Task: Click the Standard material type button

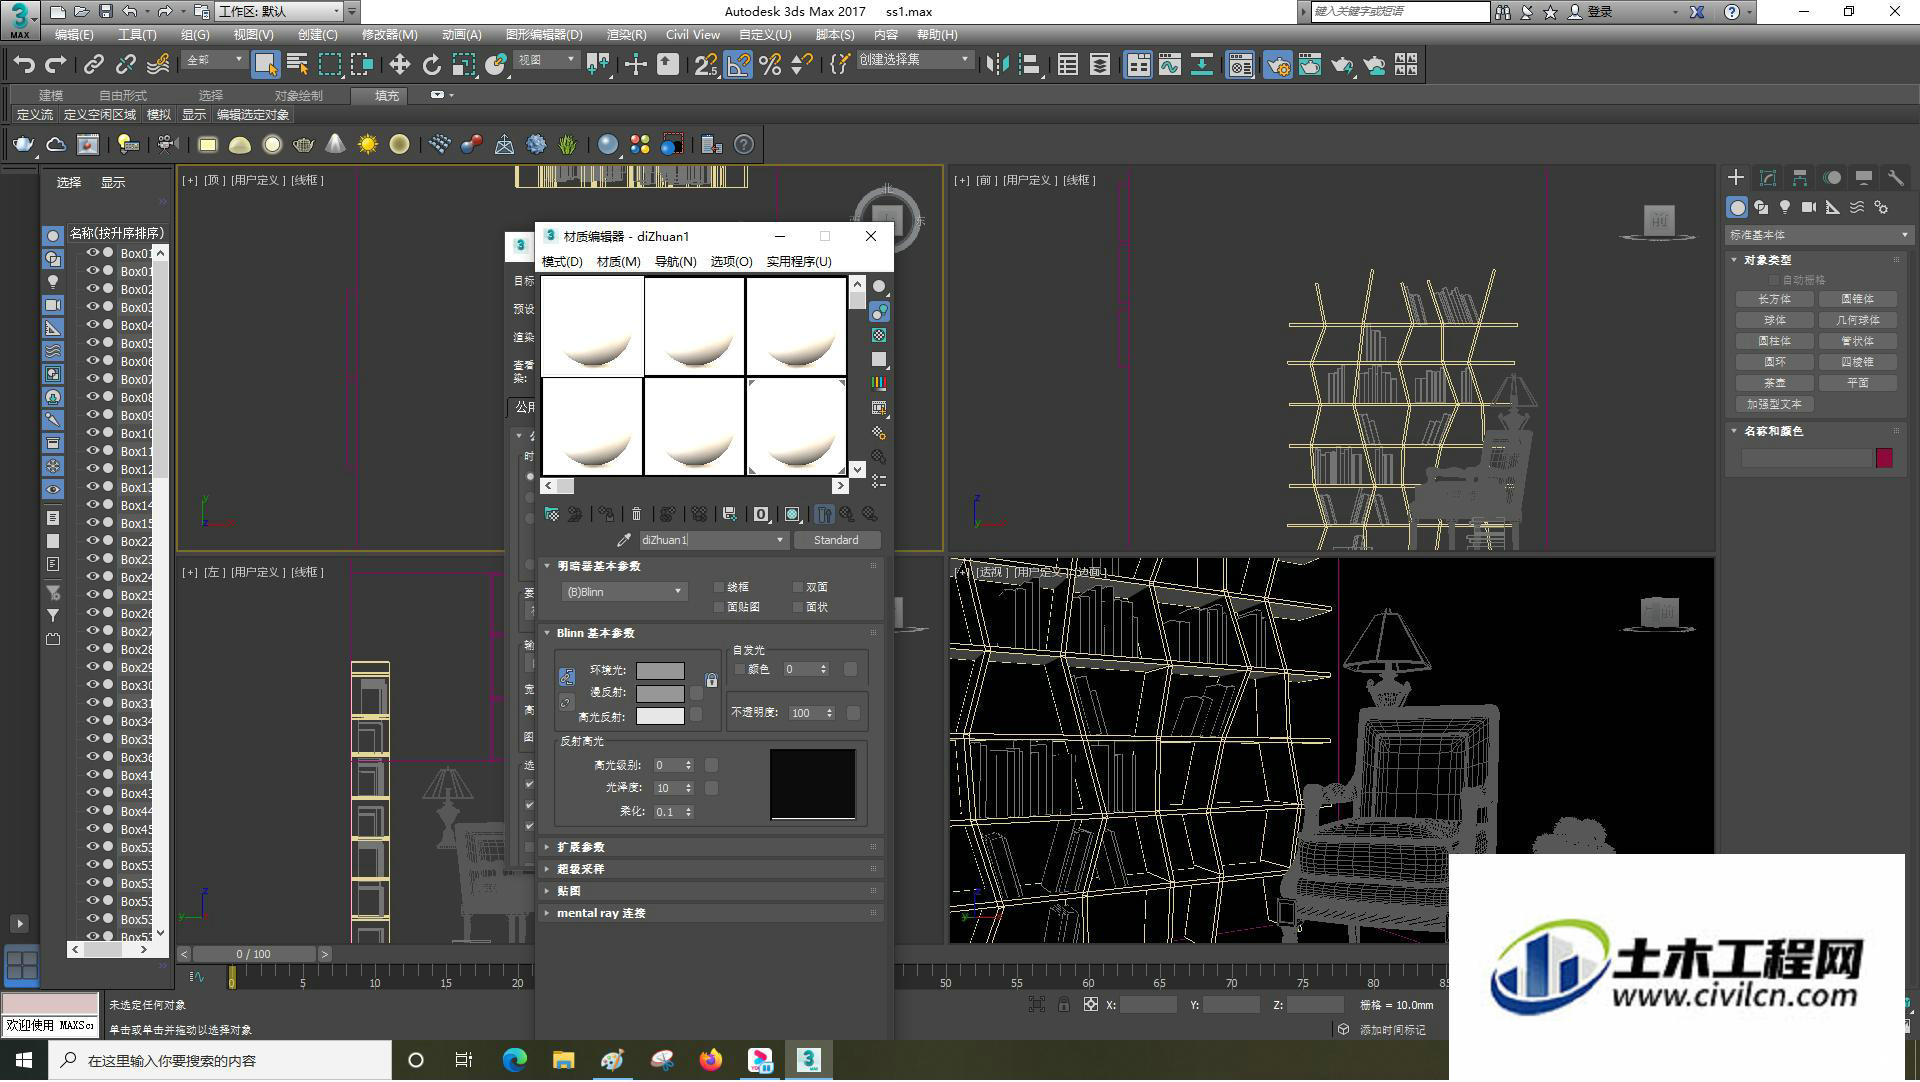Action: [x=836, y=540]
